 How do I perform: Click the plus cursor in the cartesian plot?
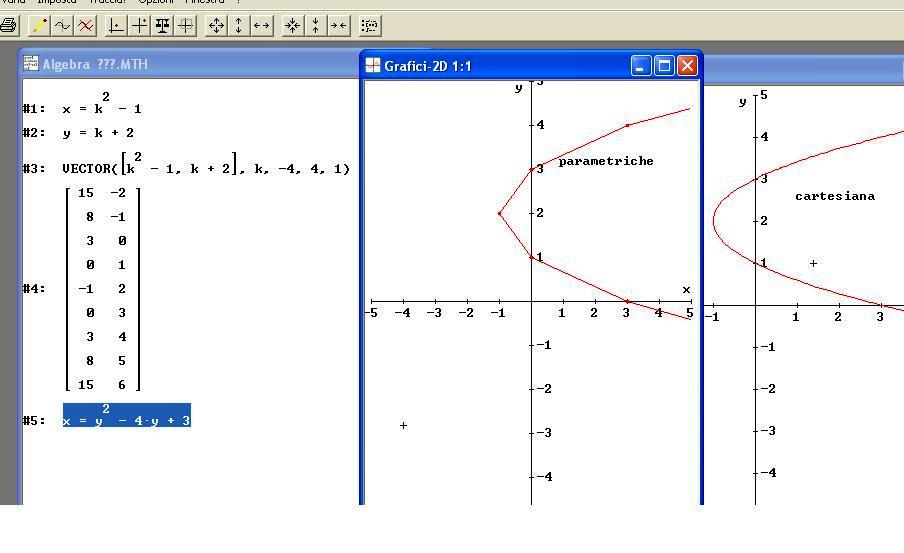click(813, 264)
